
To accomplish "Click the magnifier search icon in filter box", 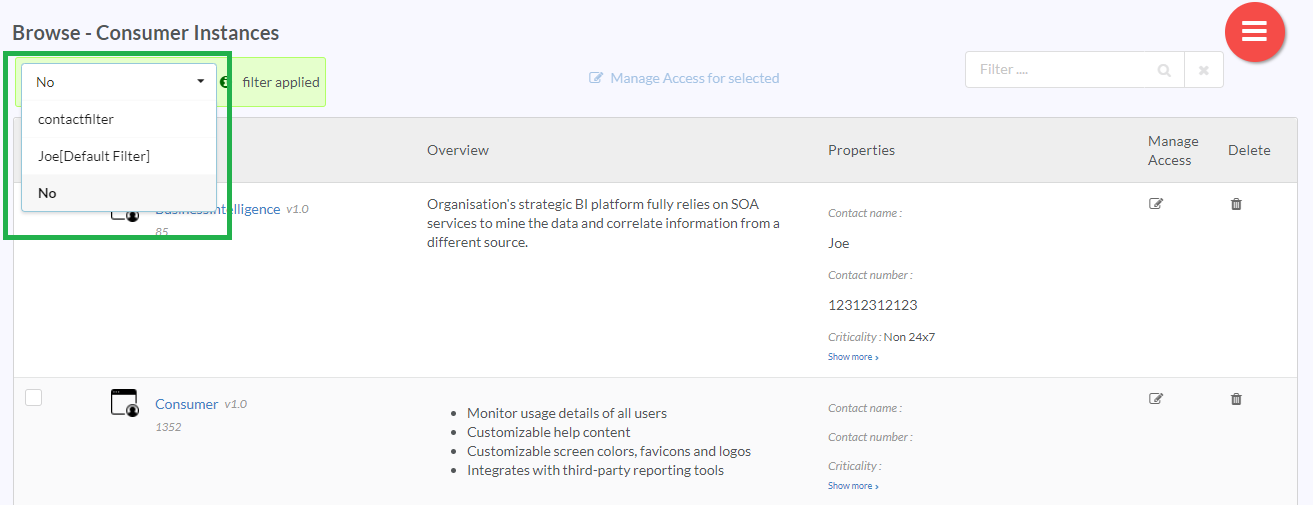I will click(1164, 70).
